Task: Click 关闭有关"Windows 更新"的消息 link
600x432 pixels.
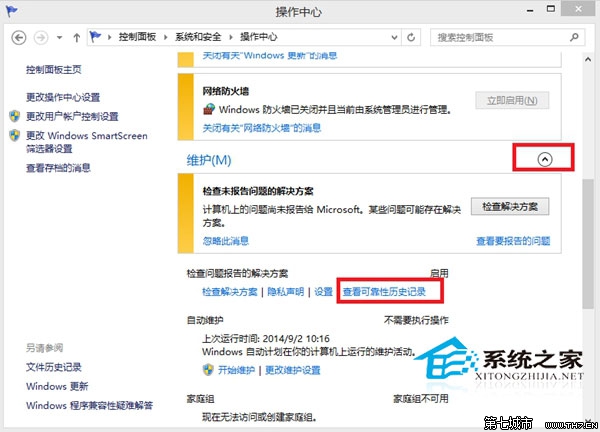Action: pos(270,56)
